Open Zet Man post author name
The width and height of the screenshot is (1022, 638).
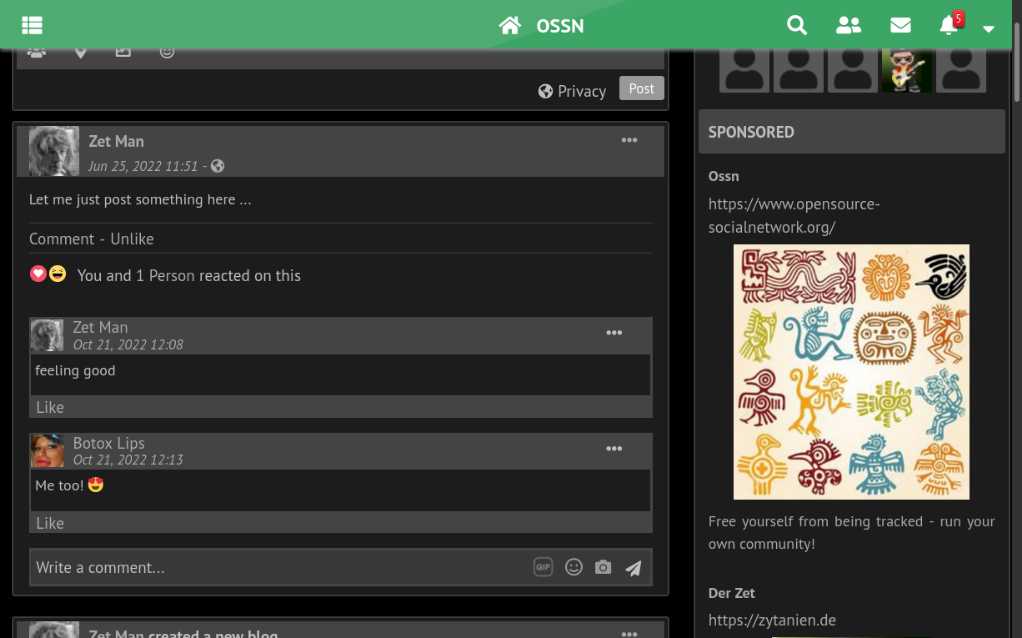pos(116,141)
